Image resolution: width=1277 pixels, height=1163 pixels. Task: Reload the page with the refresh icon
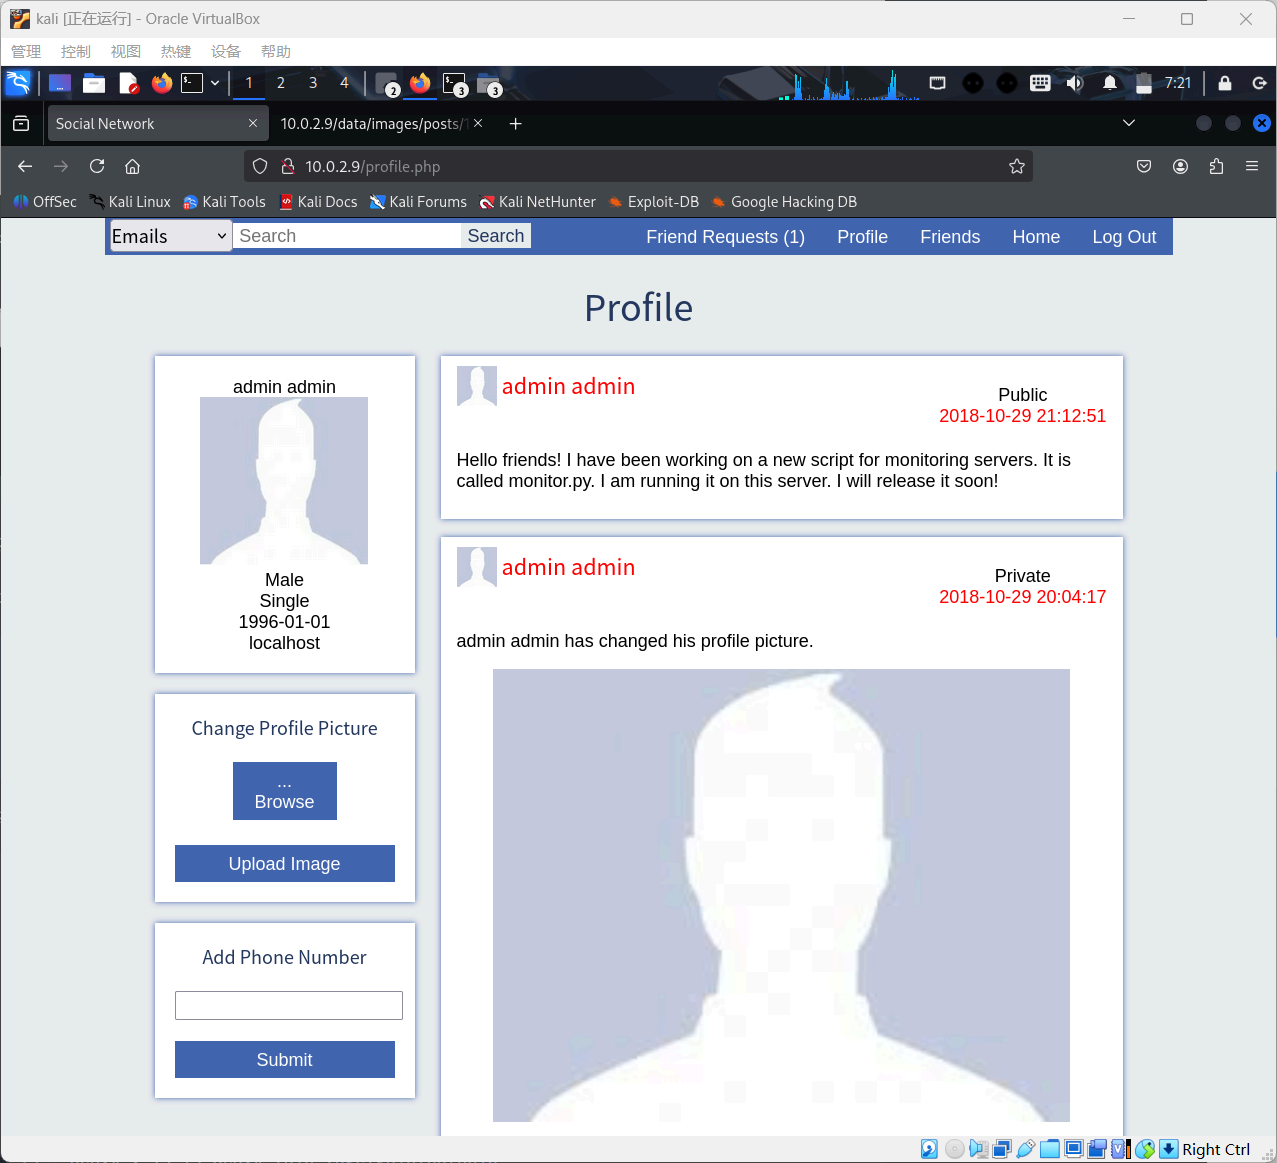pos(97,166)
